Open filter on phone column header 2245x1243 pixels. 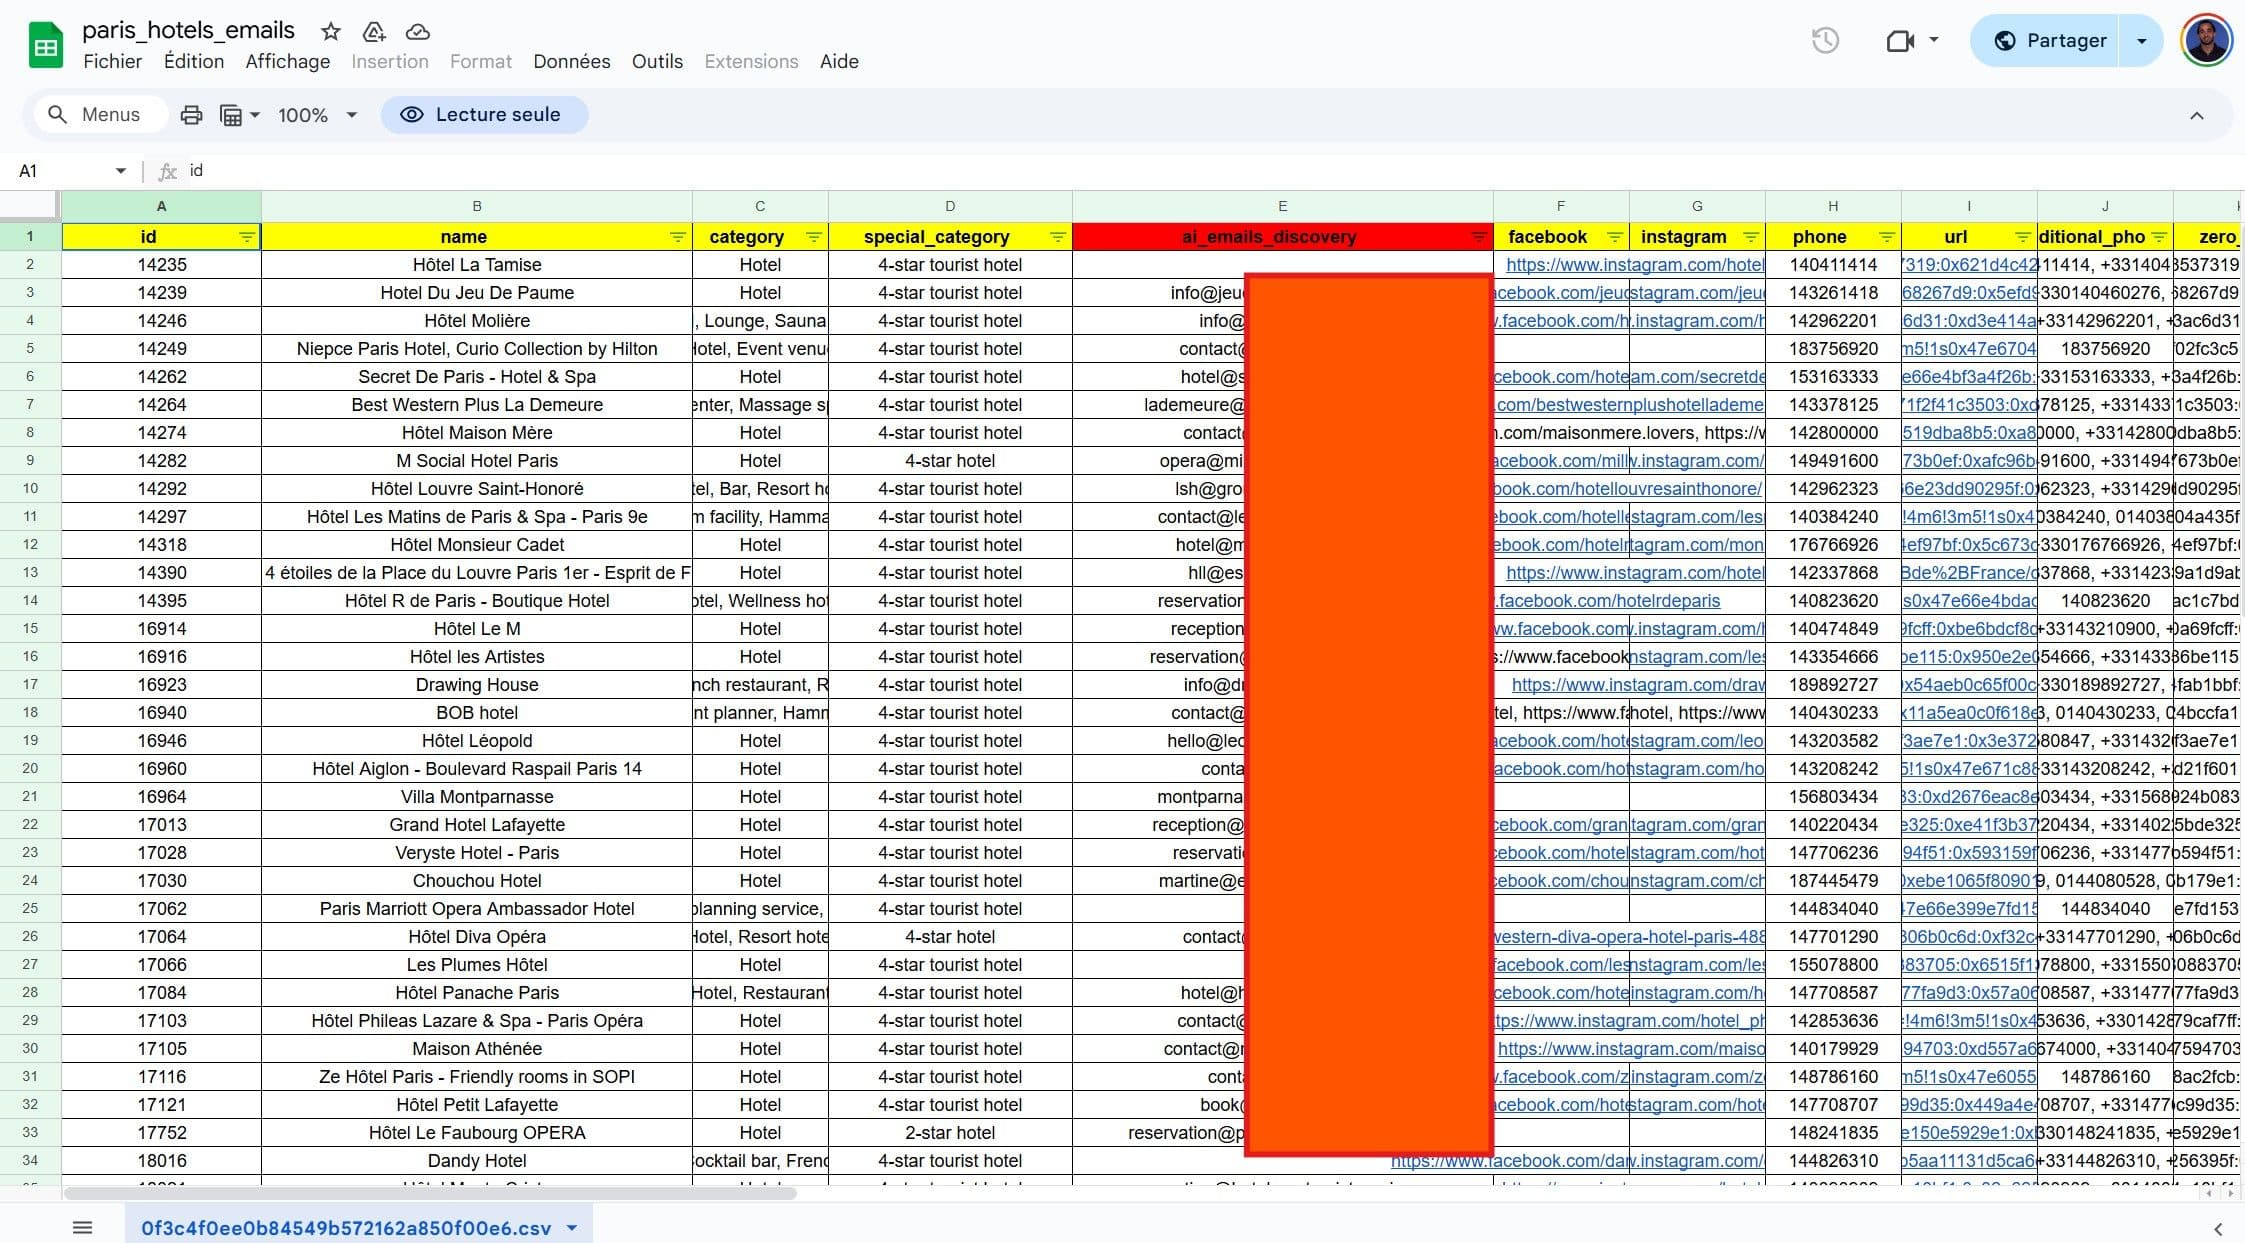pos(1887,237)
